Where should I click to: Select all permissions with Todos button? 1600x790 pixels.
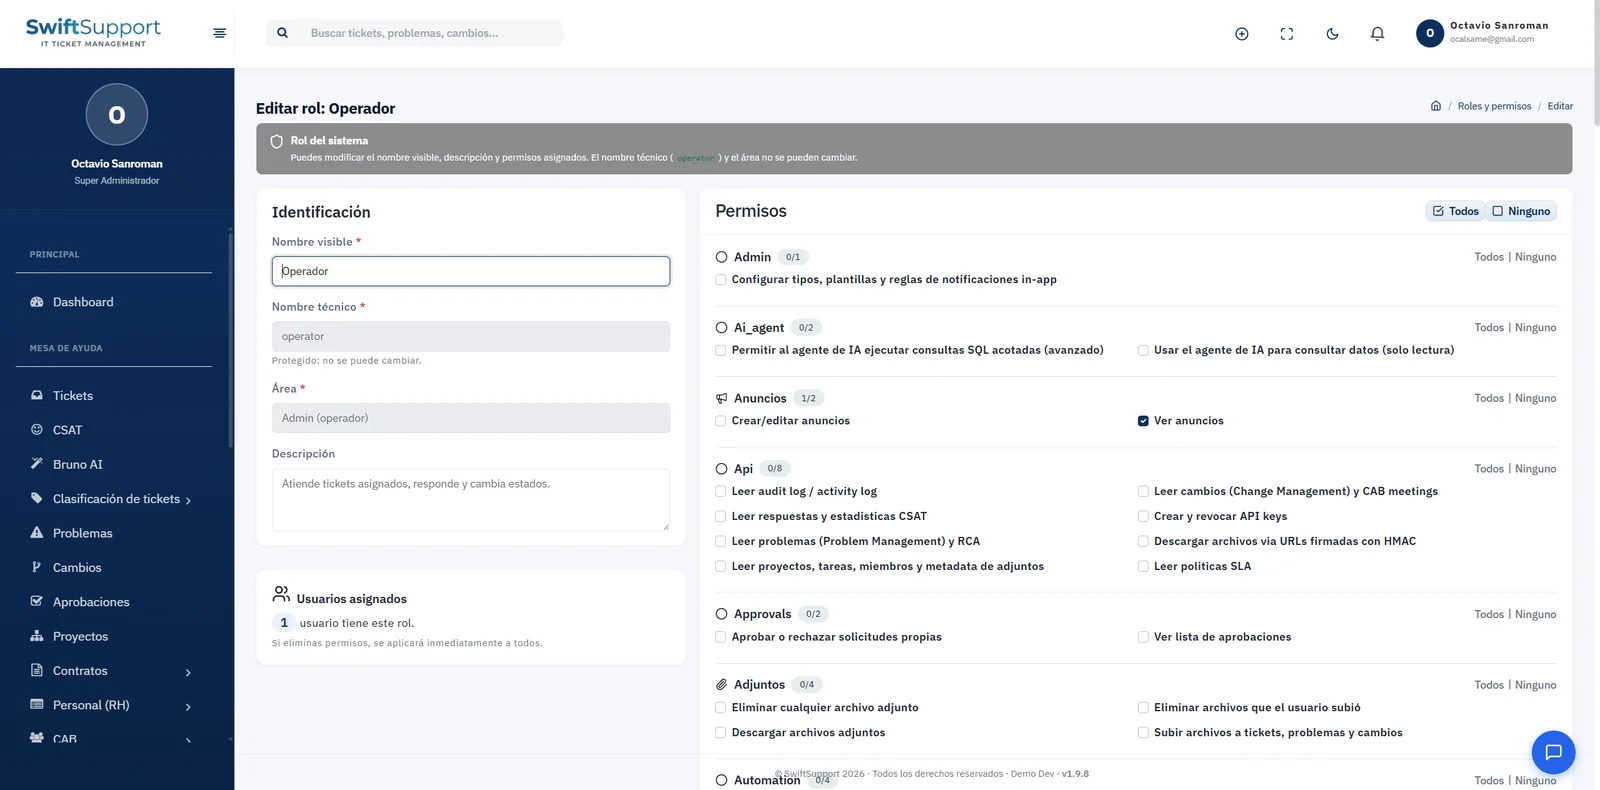1456,211
